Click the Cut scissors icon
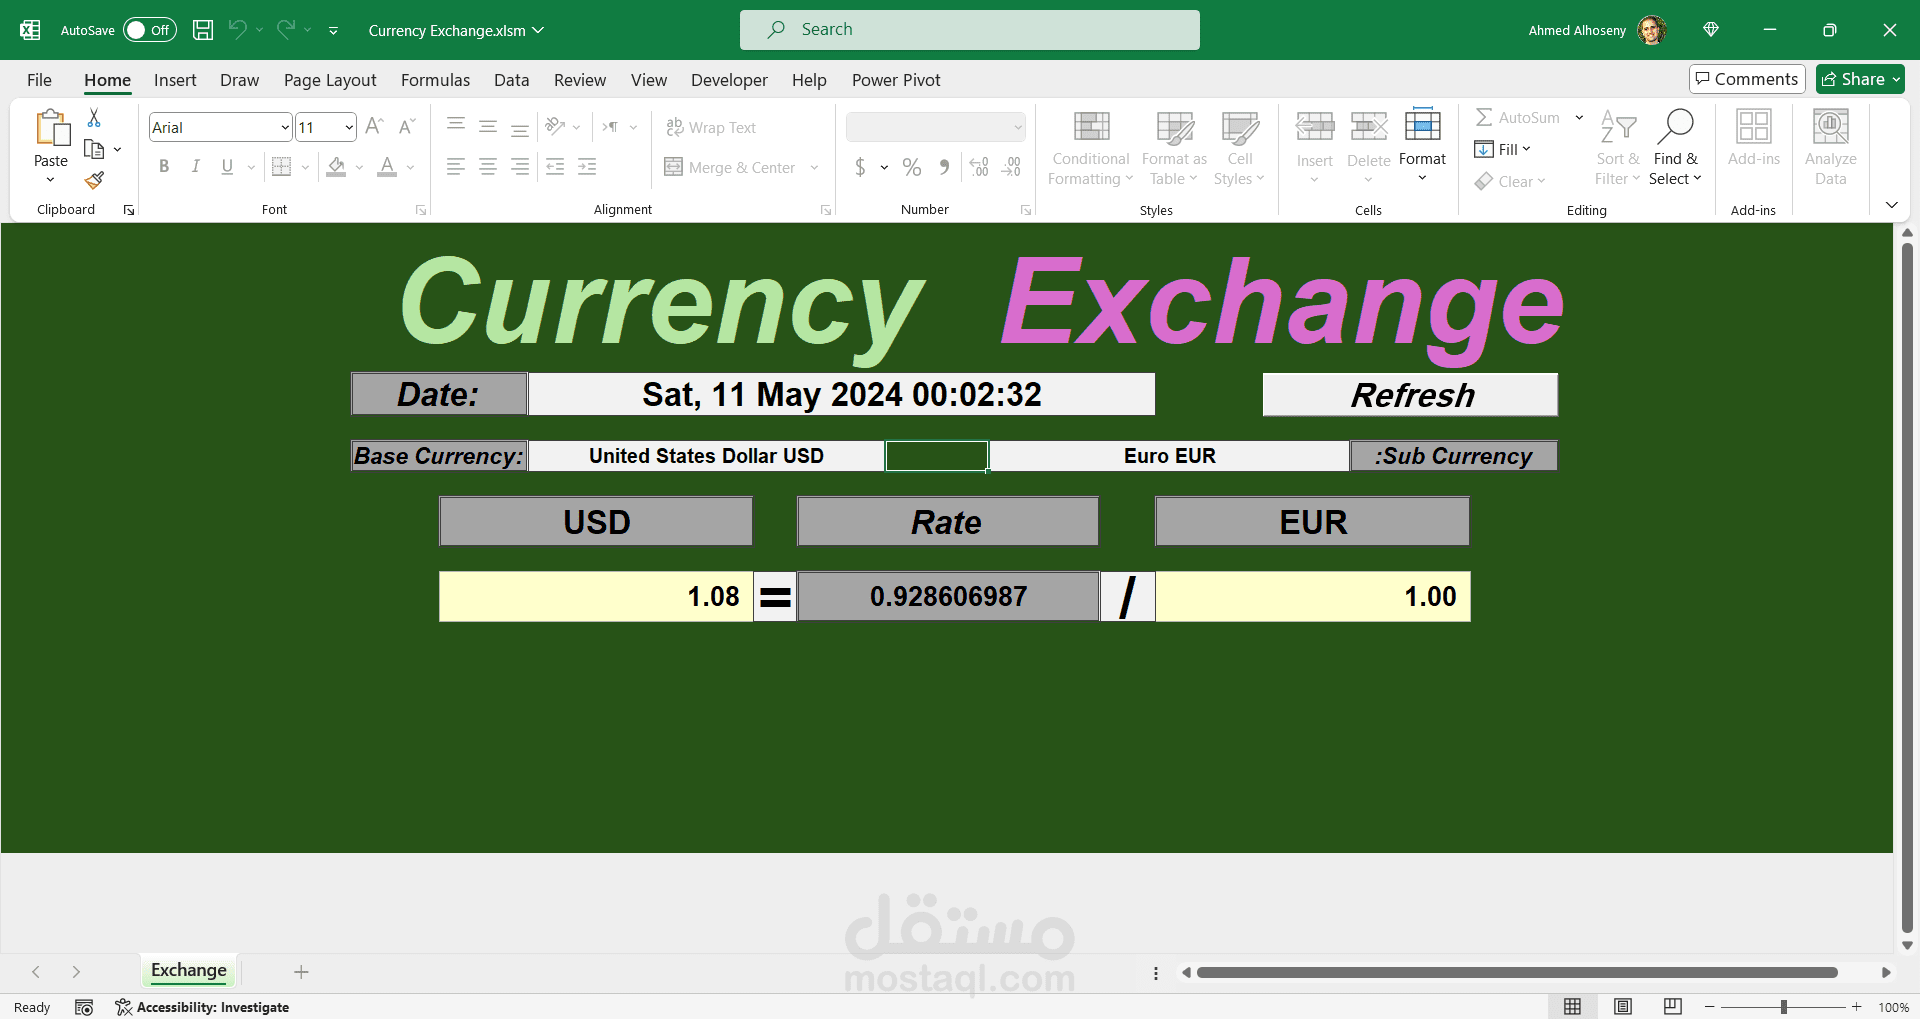Image resolution: width=1920 pixels, height=1019 pixels. pos(94,118)
